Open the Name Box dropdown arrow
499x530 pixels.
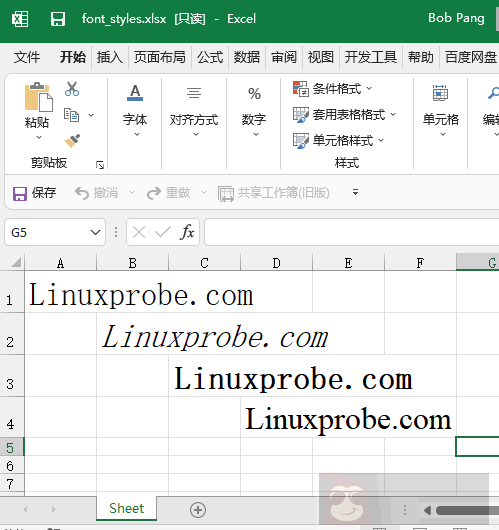pos(95,233)
